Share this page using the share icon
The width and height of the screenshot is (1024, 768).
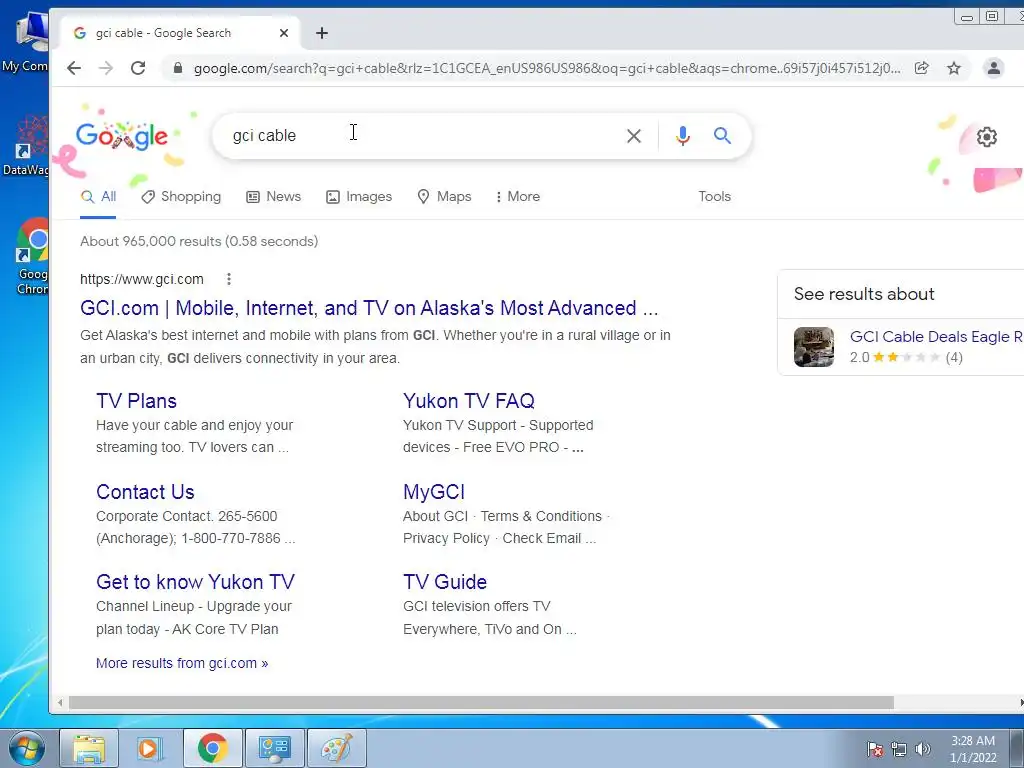point(921,68)
